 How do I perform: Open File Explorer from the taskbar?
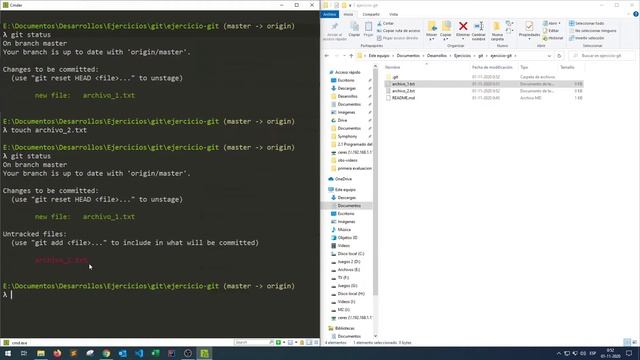pyautogui.click(x=41, y=353)
